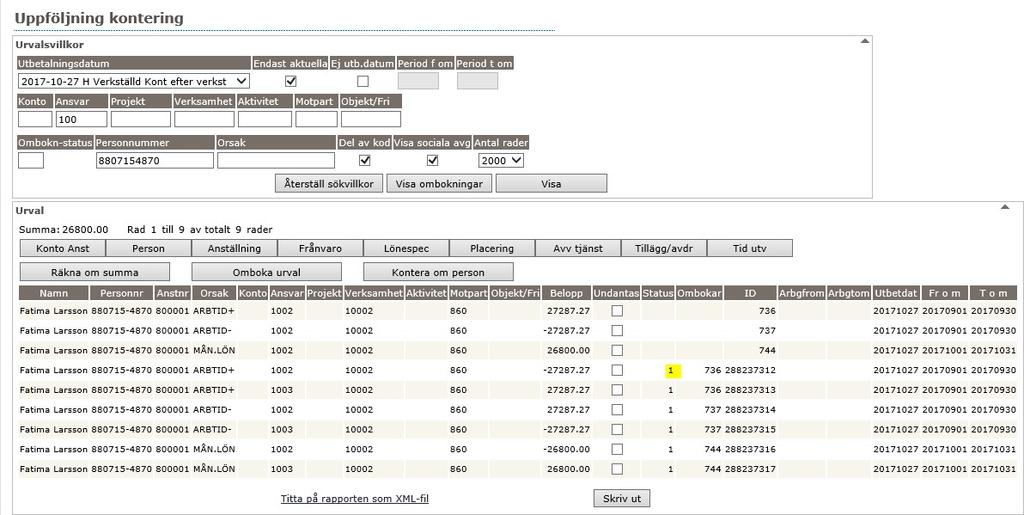Switch to the Lönespec tab
The image size is (1024, 515).
pos(406,248)
